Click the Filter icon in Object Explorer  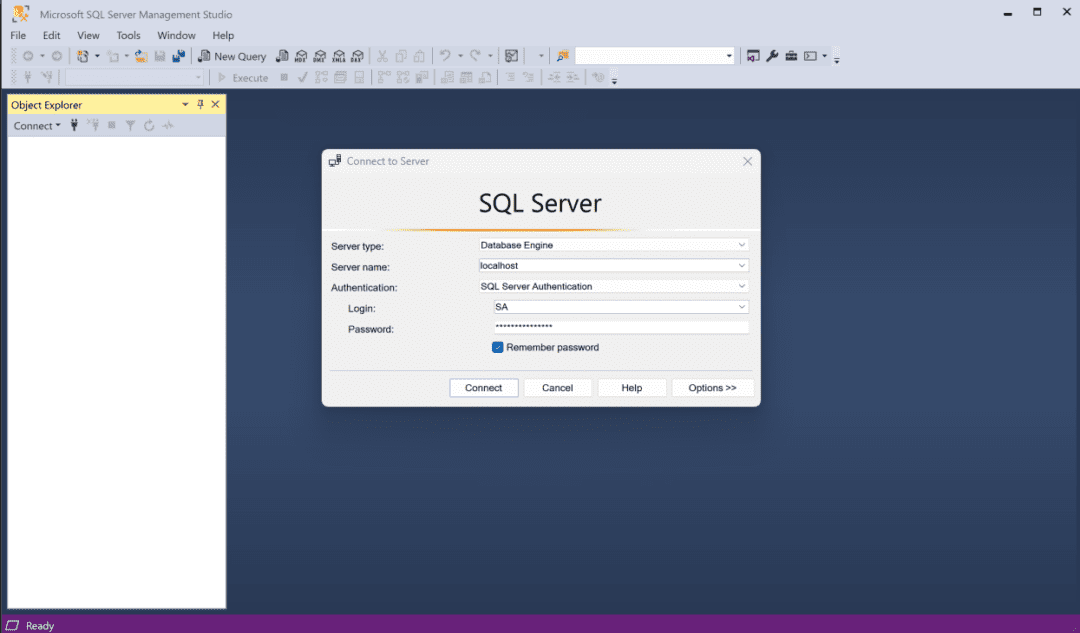tap(130, 125)
